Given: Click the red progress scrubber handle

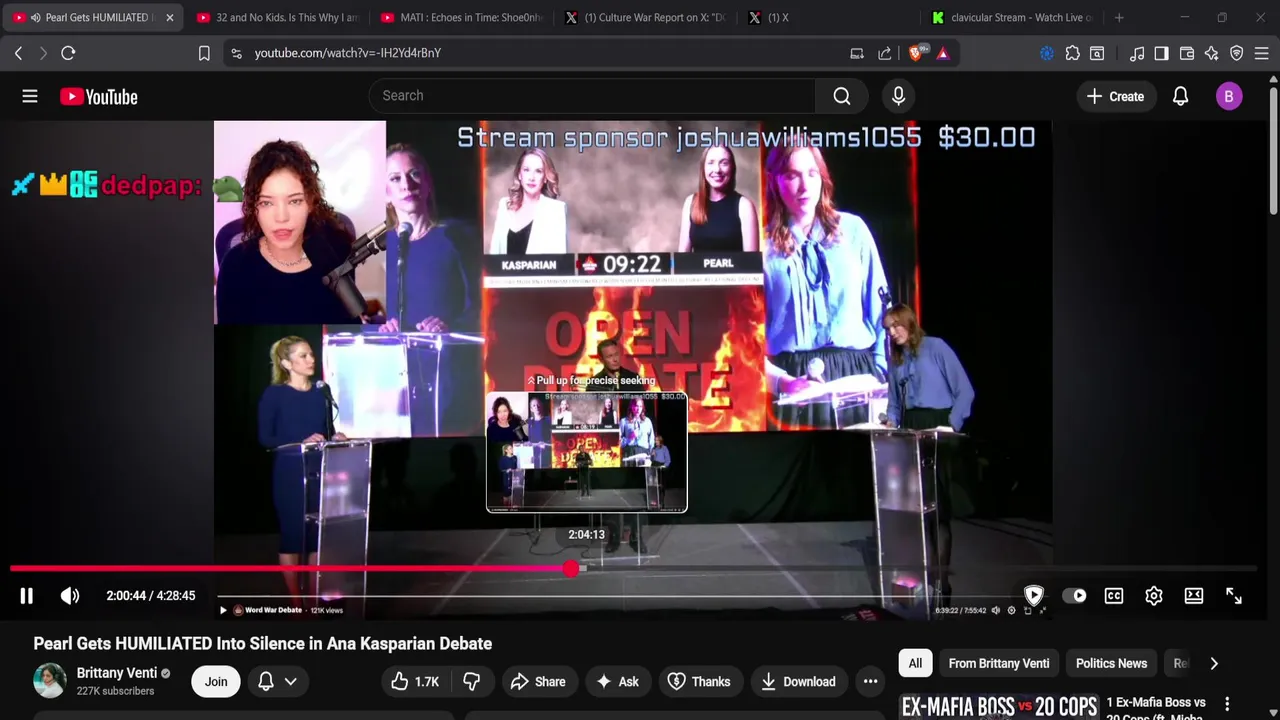Looking at the screenshot, I should click(x=571, y=568).
